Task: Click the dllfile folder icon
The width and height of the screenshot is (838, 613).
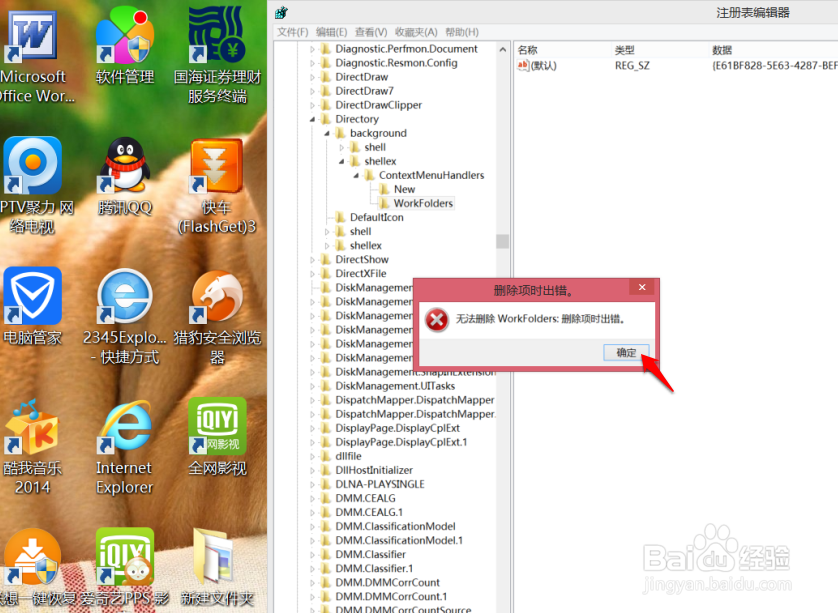Action: (325, 456)
